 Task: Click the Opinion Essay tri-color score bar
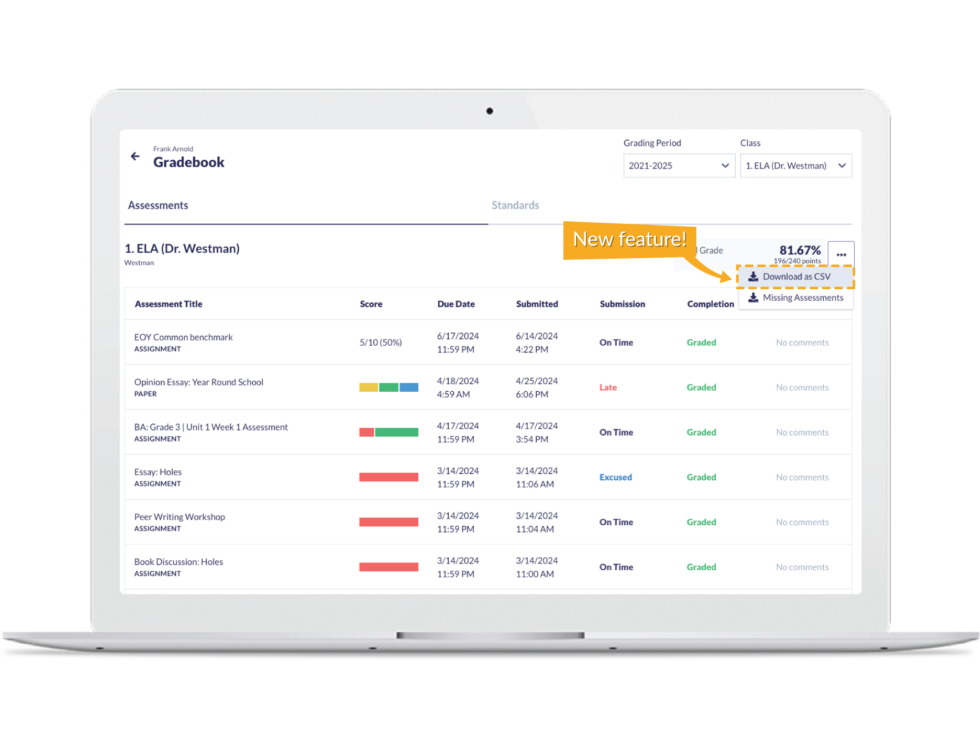click(389, 387)
